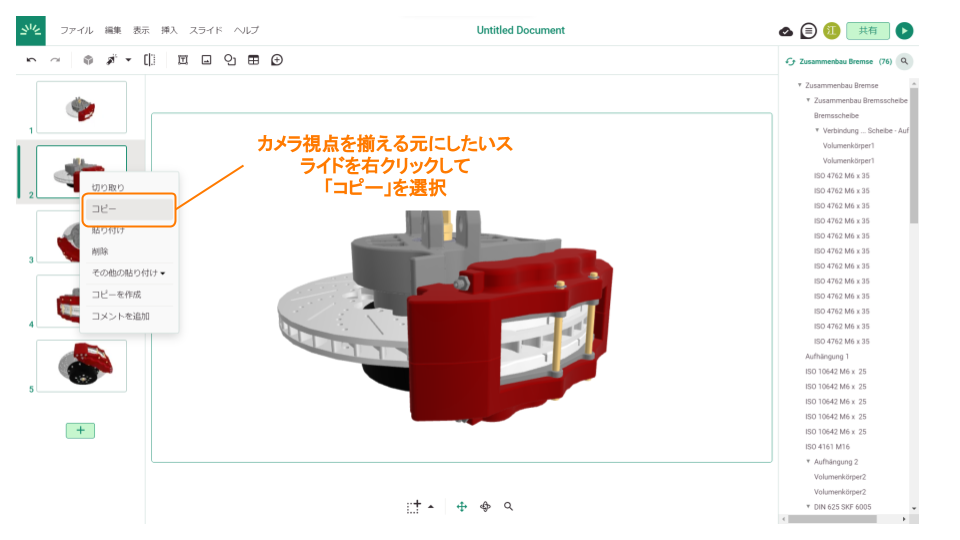Click the tree panel vertical scrollbar

pyautogui.click(x=914, y=156)
